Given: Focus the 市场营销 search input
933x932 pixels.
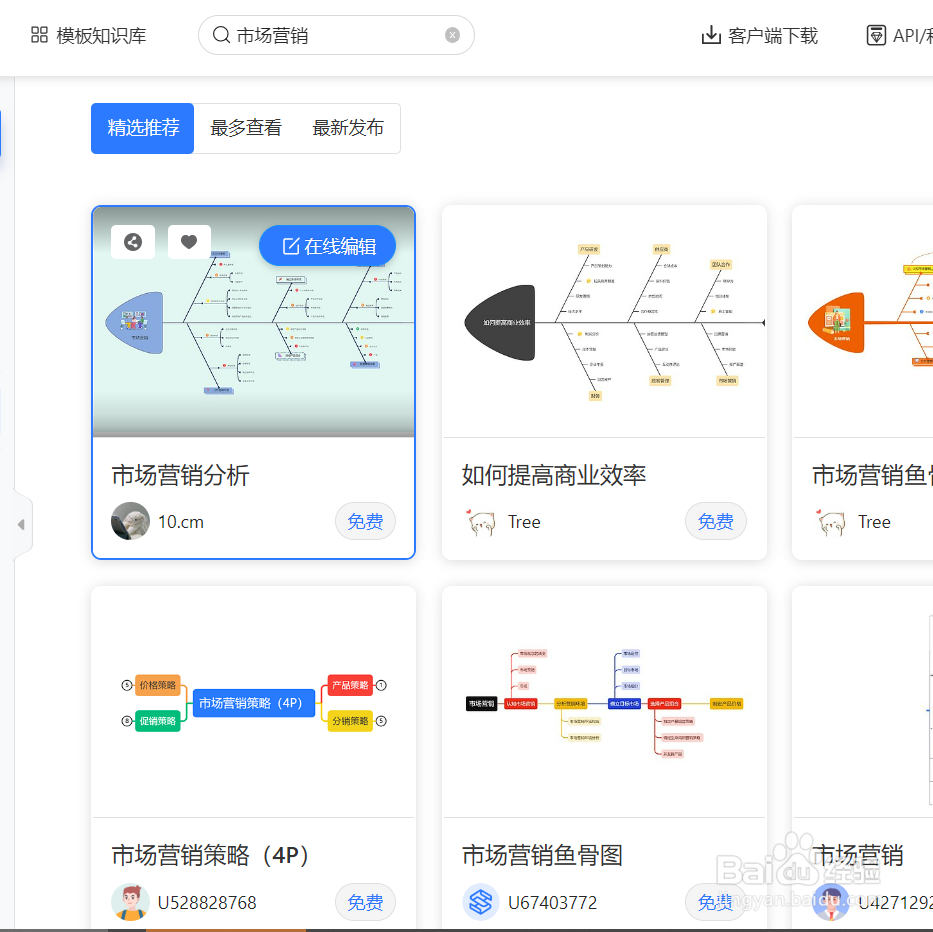Looking at the screenshot, I should 336,35.
